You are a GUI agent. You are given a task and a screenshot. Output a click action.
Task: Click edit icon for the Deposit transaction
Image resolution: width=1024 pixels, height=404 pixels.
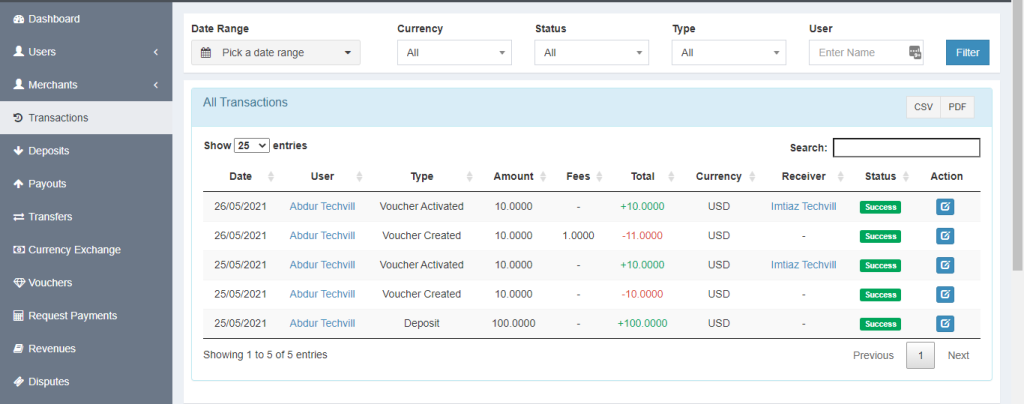click(945, 323)
